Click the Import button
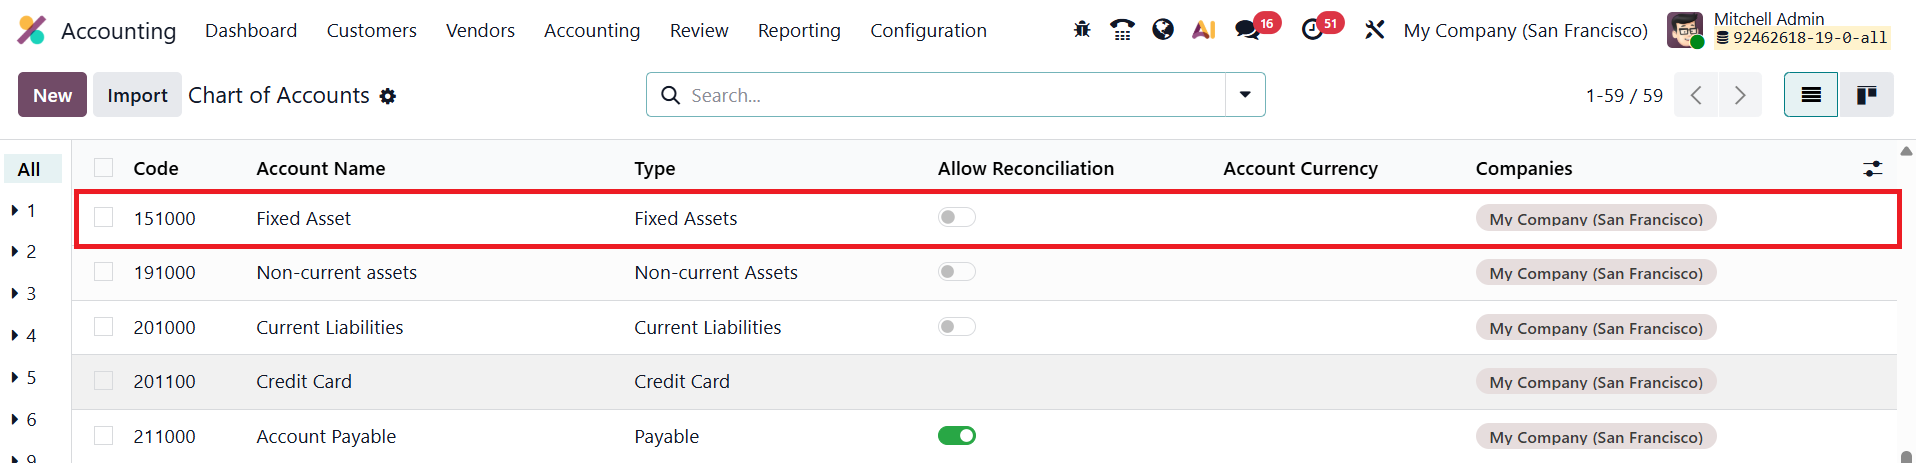The width and height of the screenshot is (1916, 463). (137, 95)
